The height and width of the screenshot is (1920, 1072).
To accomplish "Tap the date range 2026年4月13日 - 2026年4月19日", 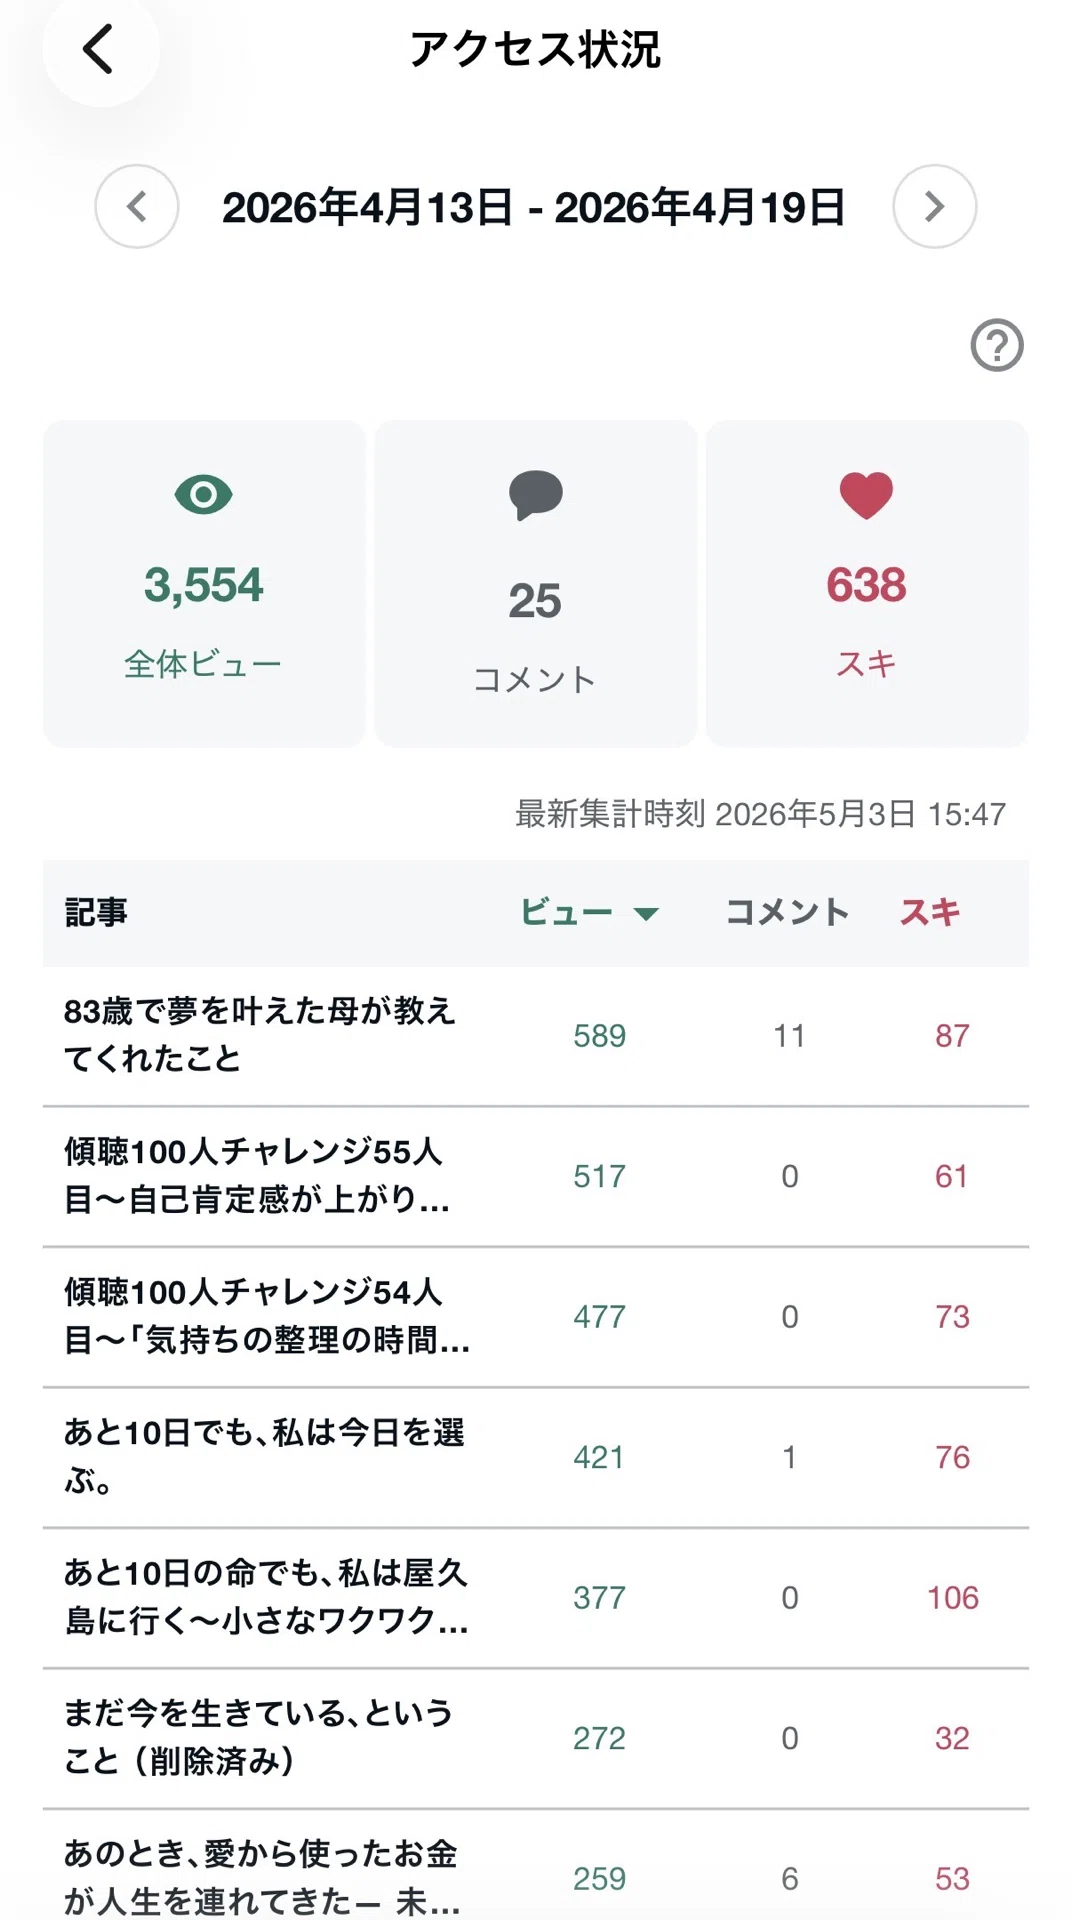I will [x=534, y=208].
